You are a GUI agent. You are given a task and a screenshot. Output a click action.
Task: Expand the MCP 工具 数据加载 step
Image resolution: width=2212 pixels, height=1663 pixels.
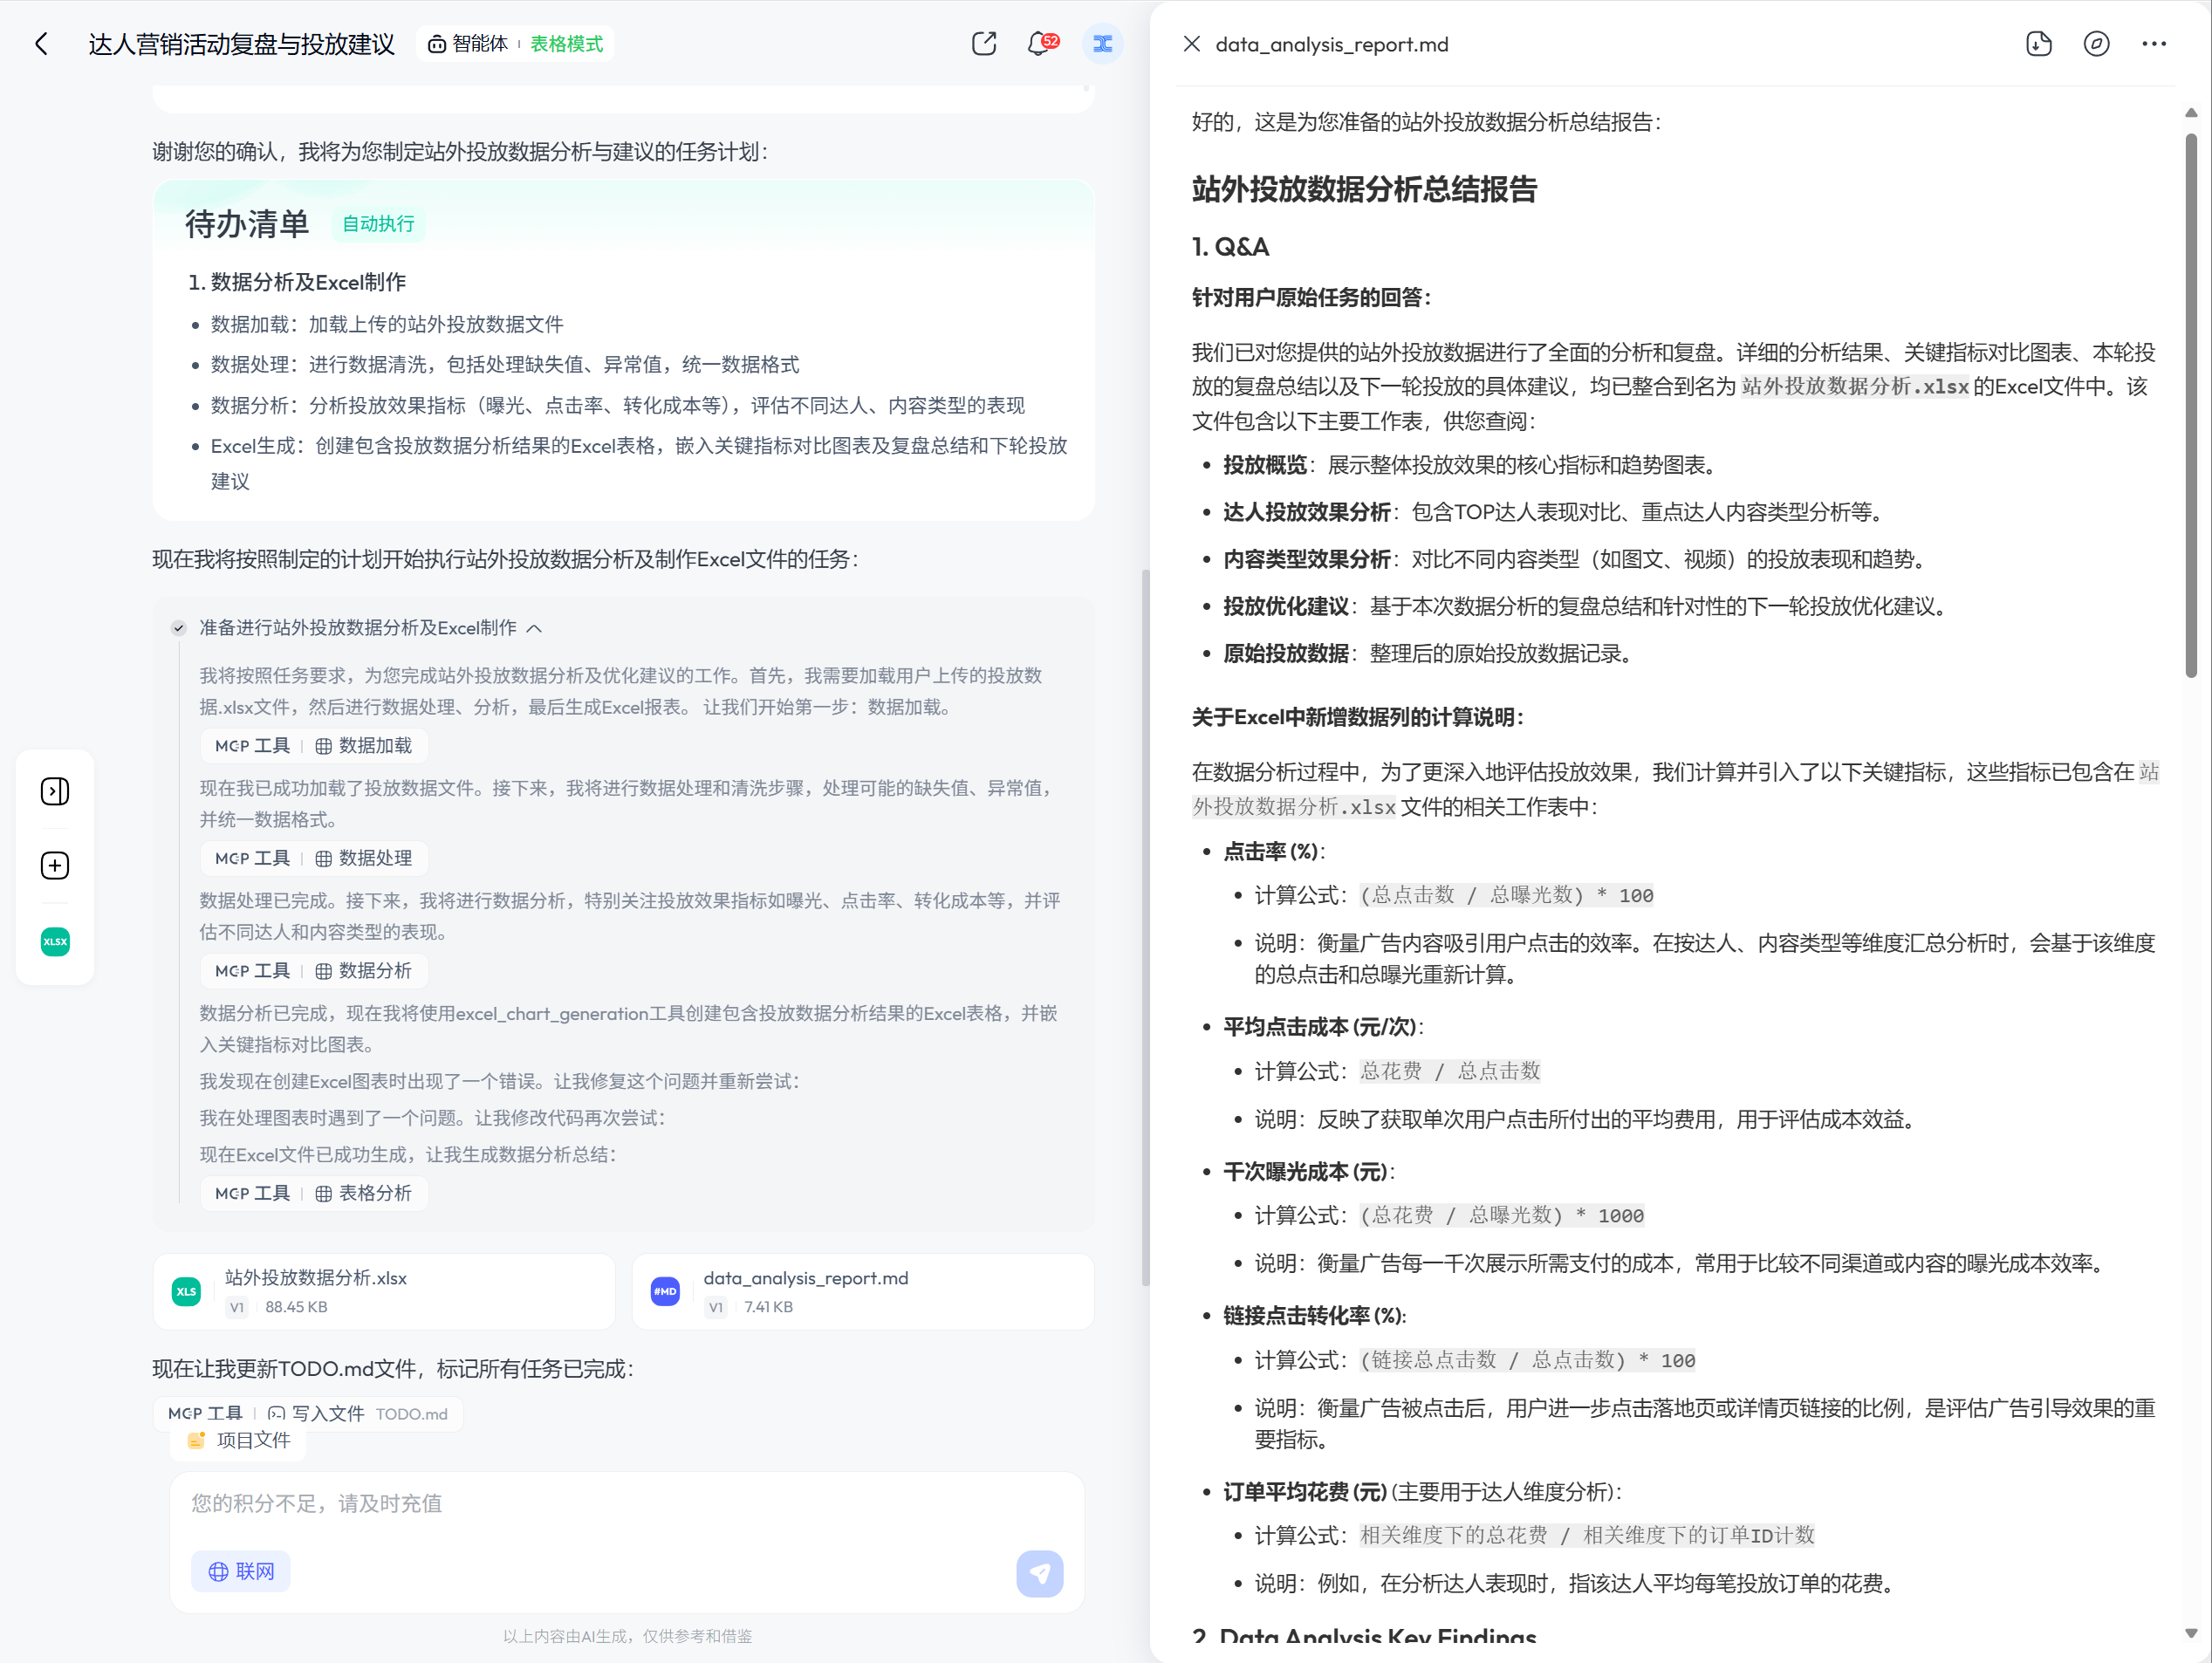314,746
